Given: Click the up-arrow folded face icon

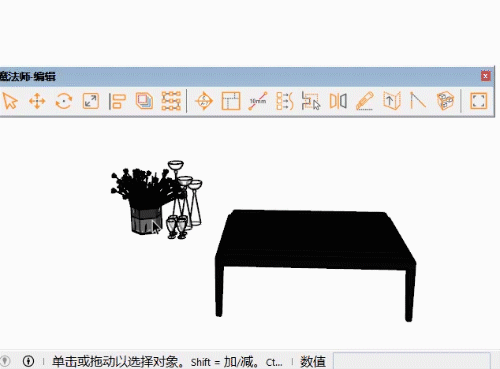Looking at the screenshot, I should 392,101.
